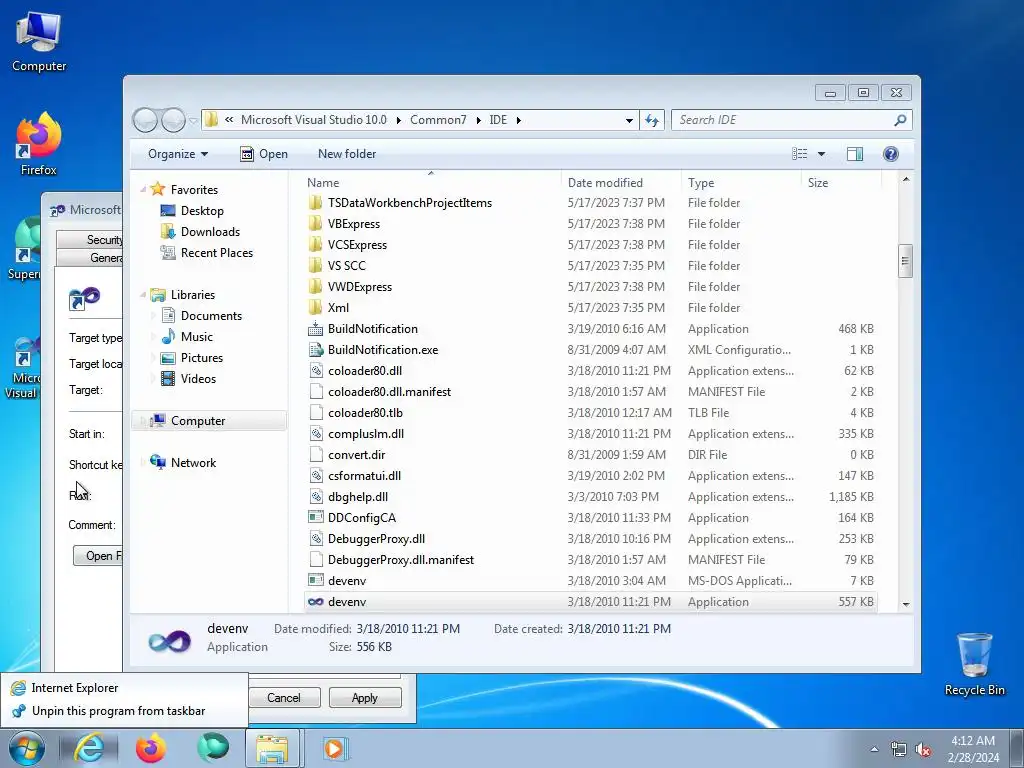Click New folder in the toolbar
Viewport: 1024px width, 768px height.
[347, 154]
